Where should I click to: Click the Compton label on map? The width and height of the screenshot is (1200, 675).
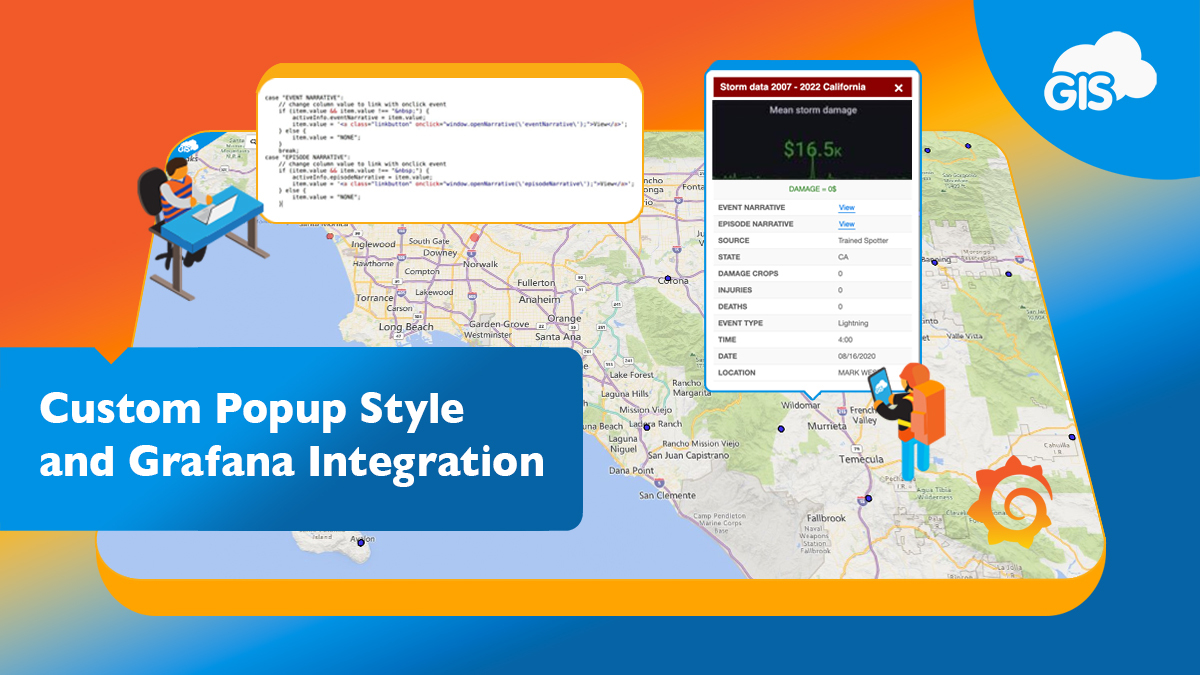pyautogui.click(x=422, y=271)
